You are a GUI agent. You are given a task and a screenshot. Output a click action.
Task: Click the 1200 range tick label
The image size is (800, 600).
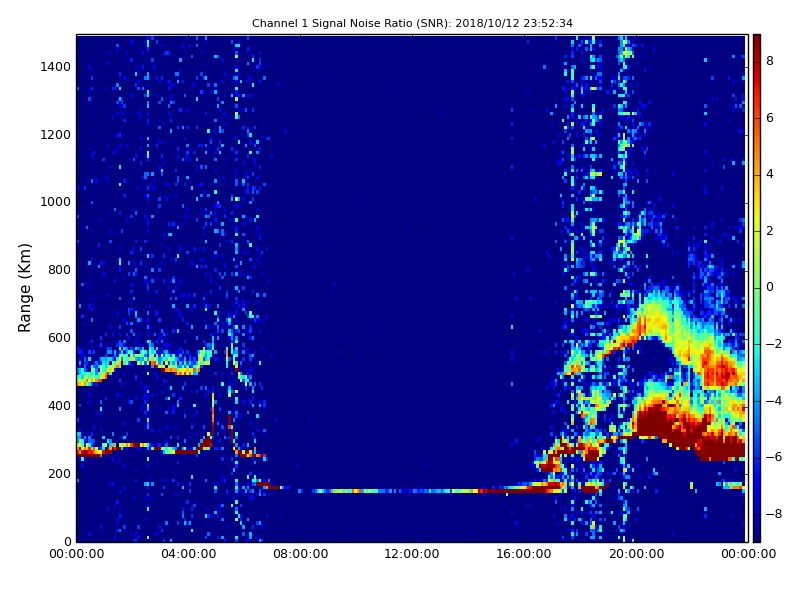(x=56, y=135)
